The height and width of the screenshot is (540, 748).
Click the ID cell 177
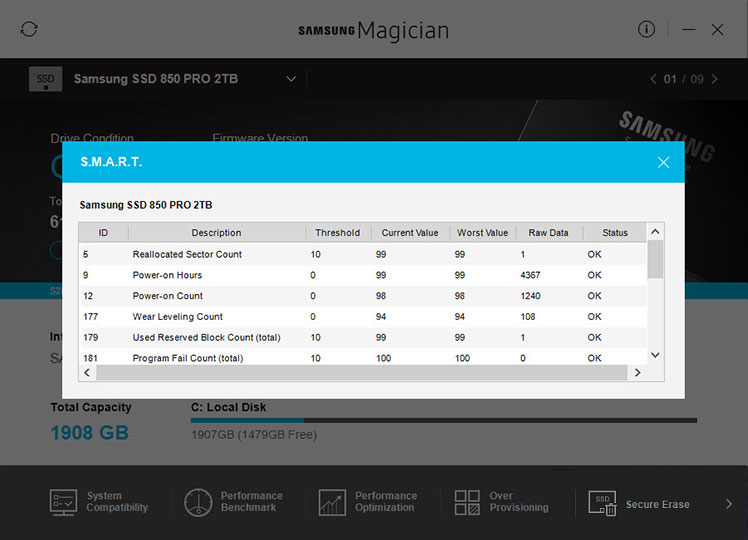(x=91, y=317)
